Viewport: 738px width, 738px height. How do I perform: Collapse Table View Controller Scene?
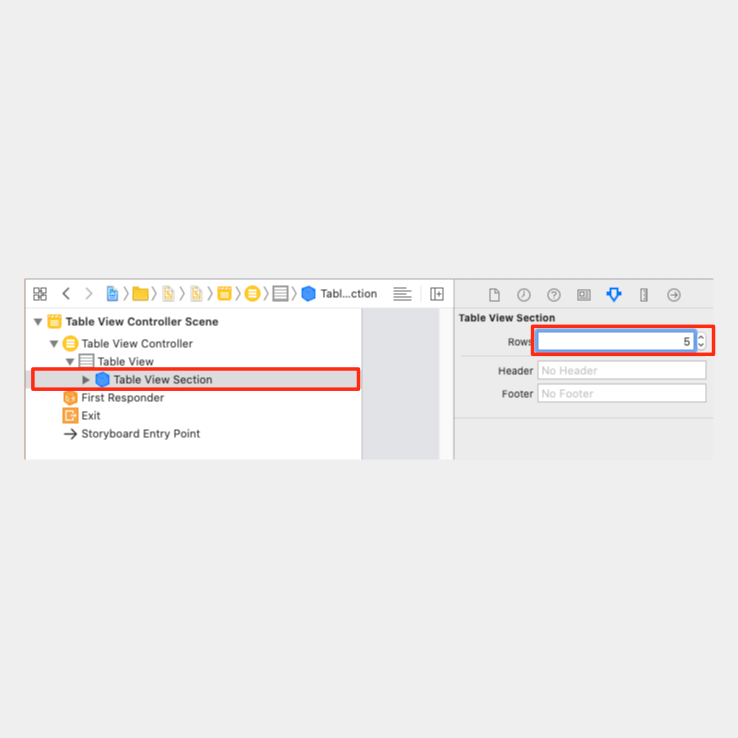[x=38, y=322]
